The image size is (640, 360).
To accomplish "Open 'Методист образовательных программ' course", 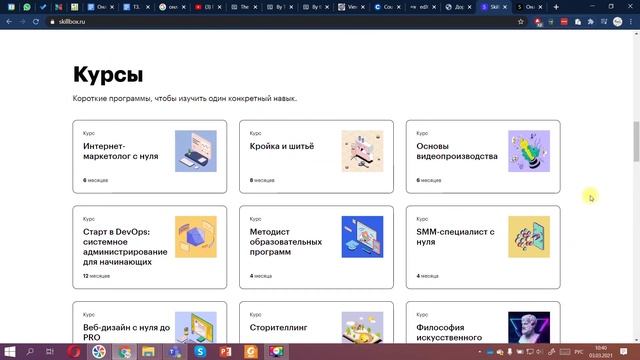I will (316, 247).
